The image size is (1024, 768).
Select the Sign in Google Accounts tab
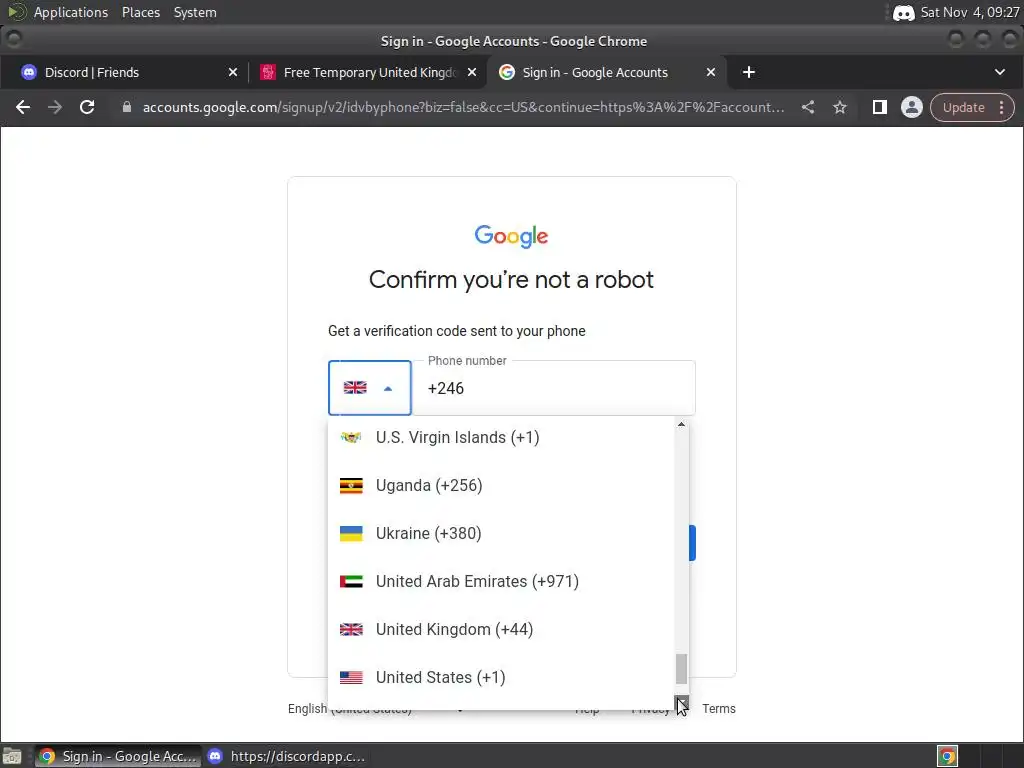point(606,72)
